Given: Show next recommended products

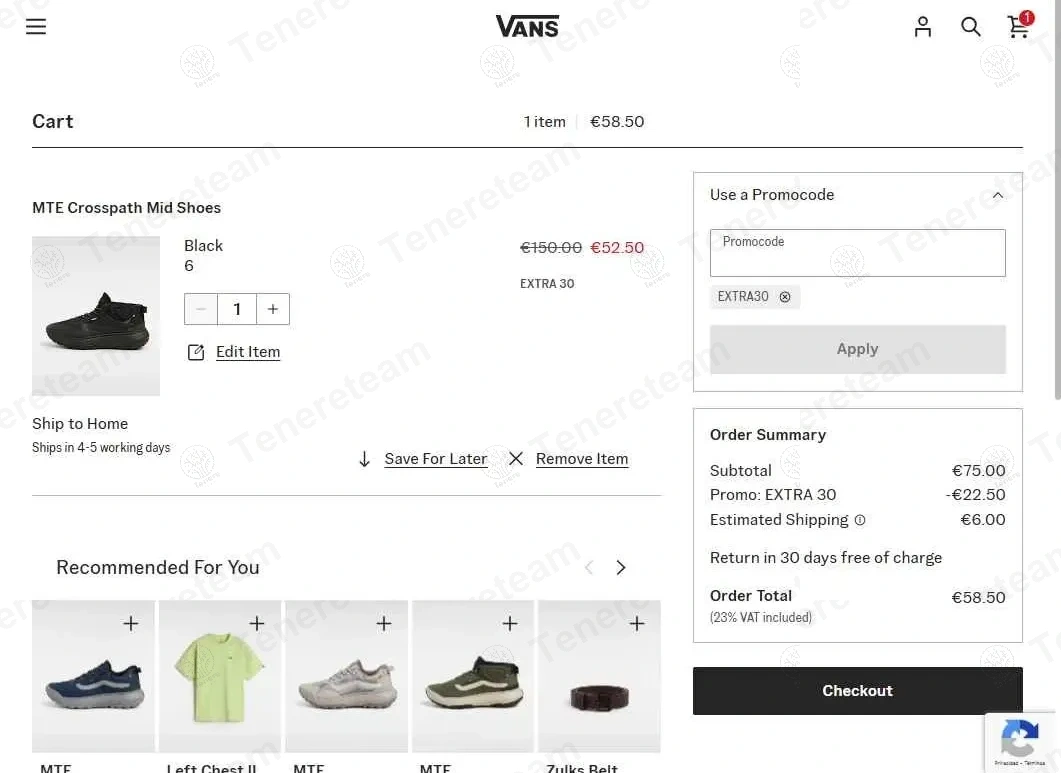Looking at the screenshot, I should tap(621, 568).
